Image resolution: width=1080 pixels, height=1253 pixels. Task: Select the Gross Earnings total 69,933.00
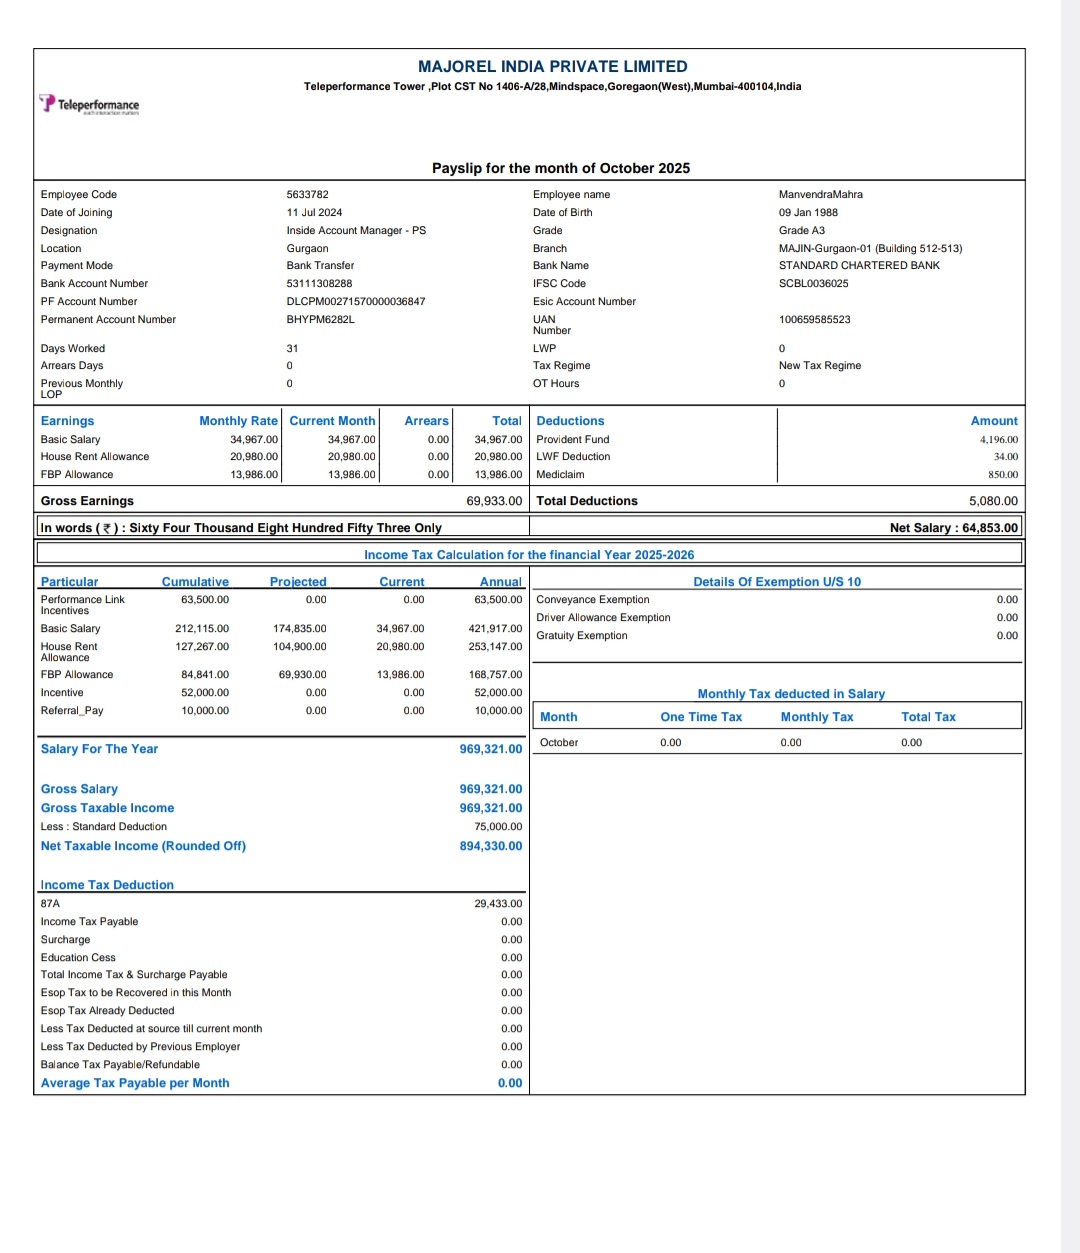[x=494, y=501]
